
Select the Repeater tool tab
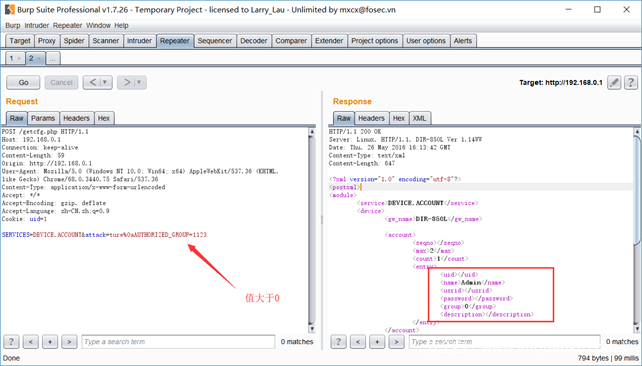(175, 41)
